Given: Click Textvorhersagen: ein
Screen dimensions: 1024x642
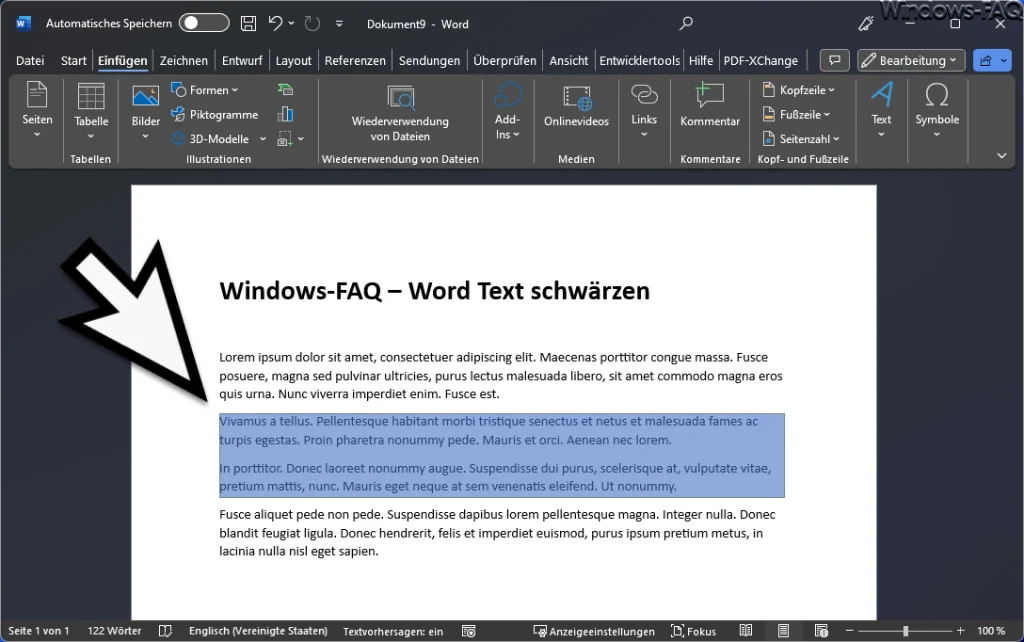Looking at the screenshot, I should [392, 631].
